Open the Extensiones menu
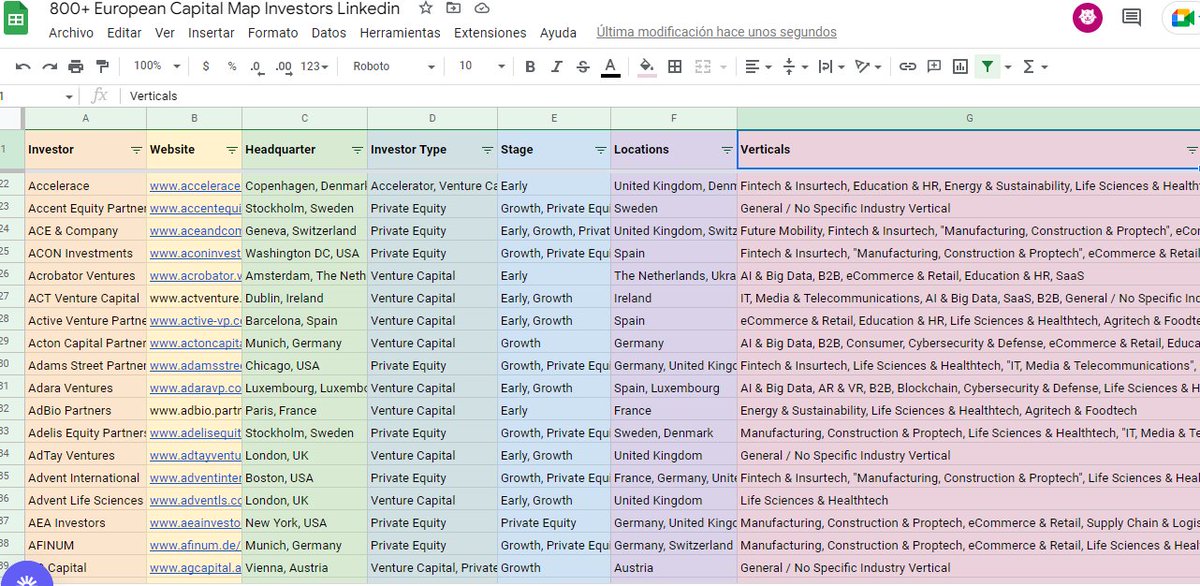 click(x=490, y=33)
